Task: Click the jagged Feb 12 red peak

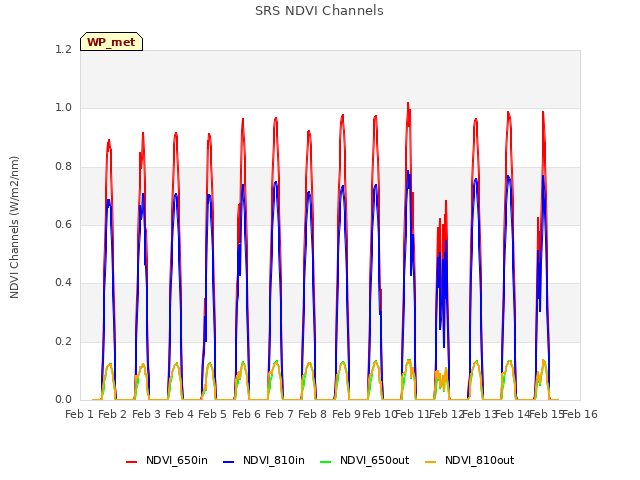Action: point(446,202)
